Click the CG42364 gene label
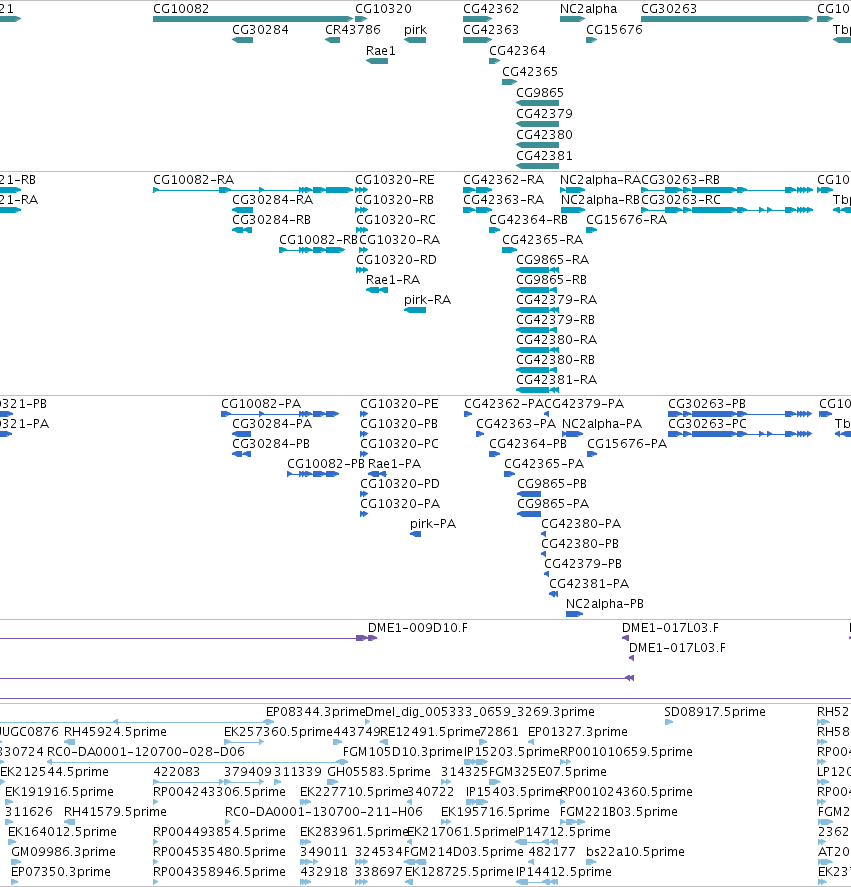This screenshot has width=851, height=887. 517,50
